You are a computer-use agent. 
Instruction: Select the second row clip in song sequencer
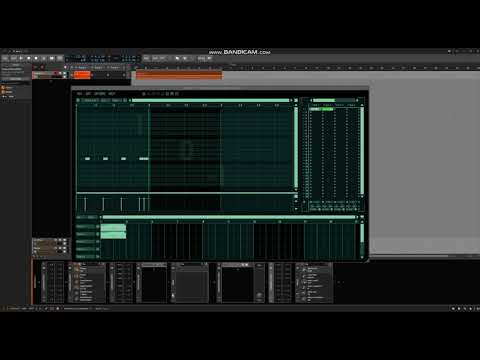pos(113,235)
